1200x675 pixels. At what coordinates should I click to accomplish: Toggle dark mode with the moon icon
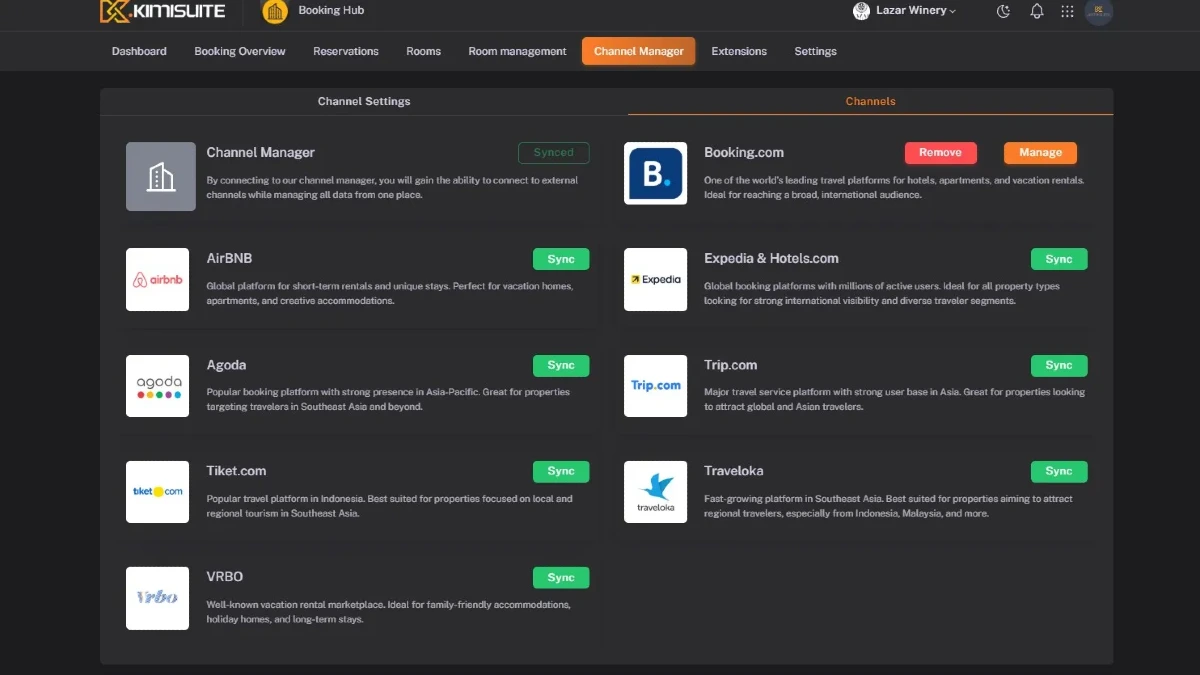click(x=1004, y=11)
